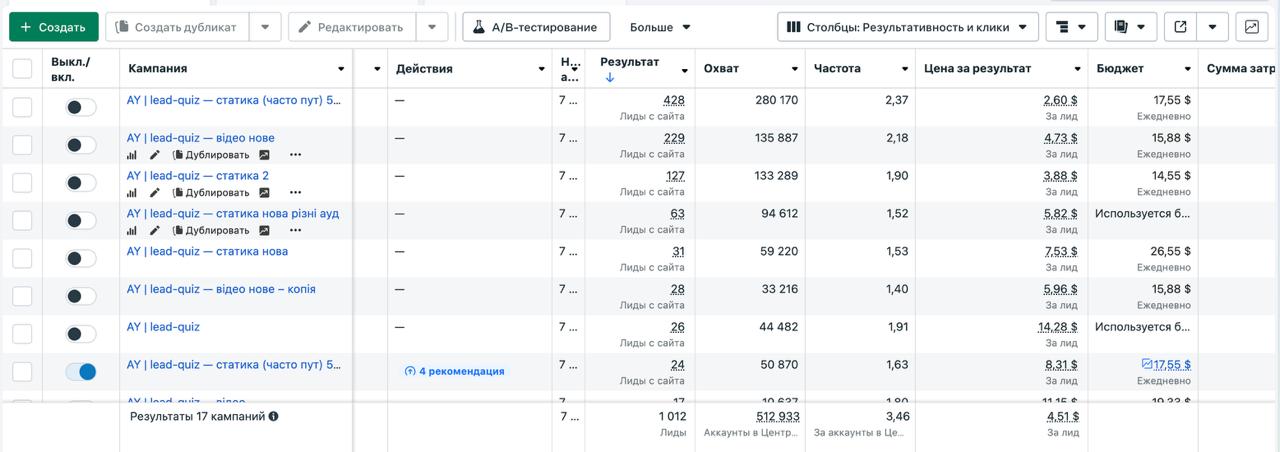Image resolution: width=1280 pixels, height=452 pixels.
Task: Open three-dots menu under 'статика нова різні ауд'
Action: pos(295,231)
